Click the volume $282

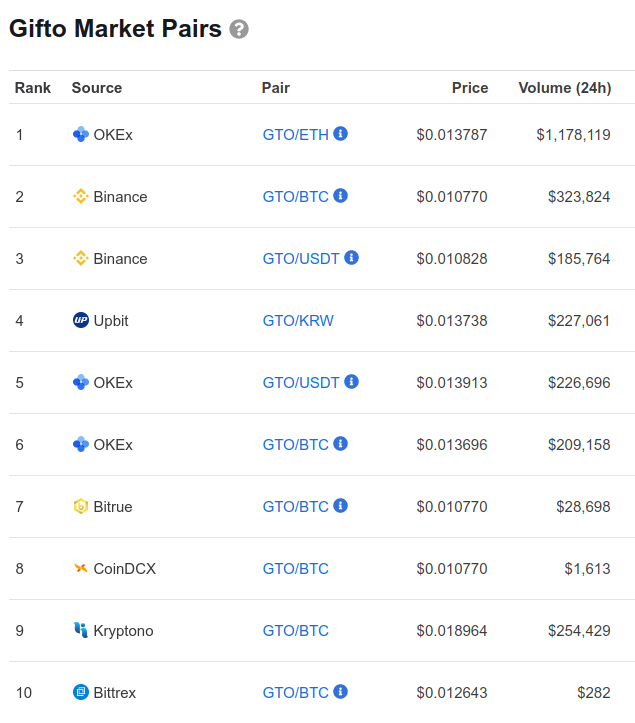pyautogui.click(x=594, y=693)
